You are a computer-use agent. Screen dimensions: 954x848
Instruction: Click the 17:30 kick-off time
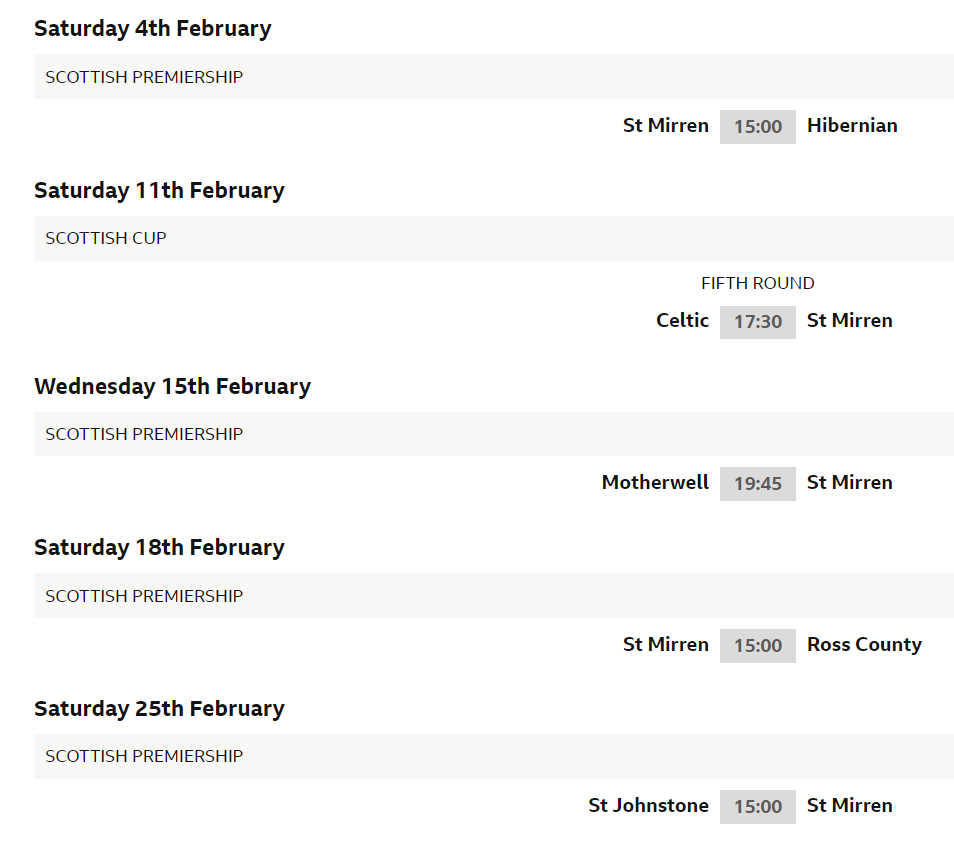pos(757,322)
